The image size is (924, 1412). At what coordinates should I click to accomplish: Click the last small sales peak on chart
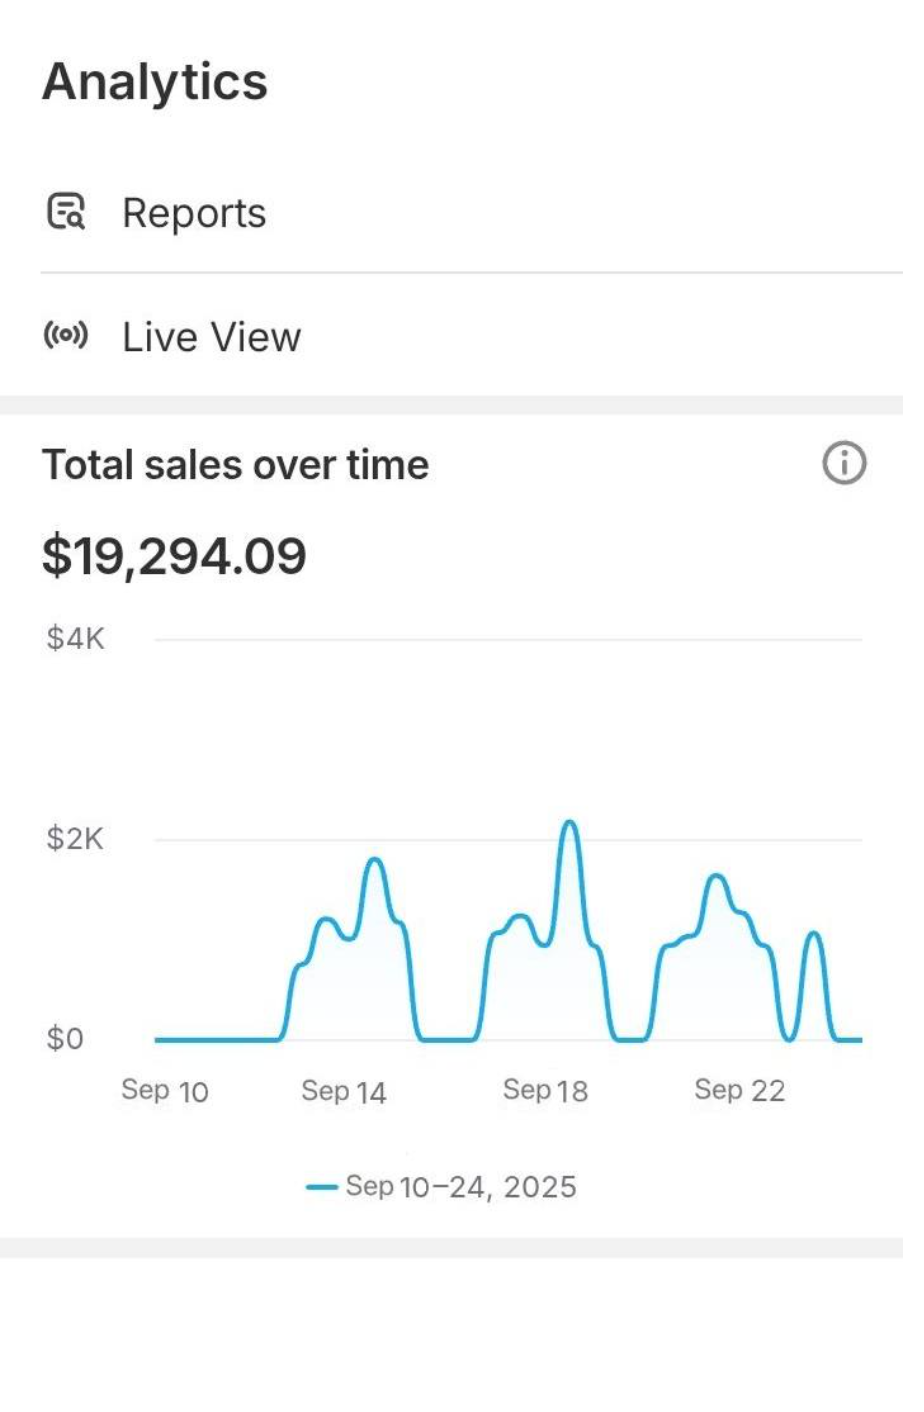coord(813,934)
